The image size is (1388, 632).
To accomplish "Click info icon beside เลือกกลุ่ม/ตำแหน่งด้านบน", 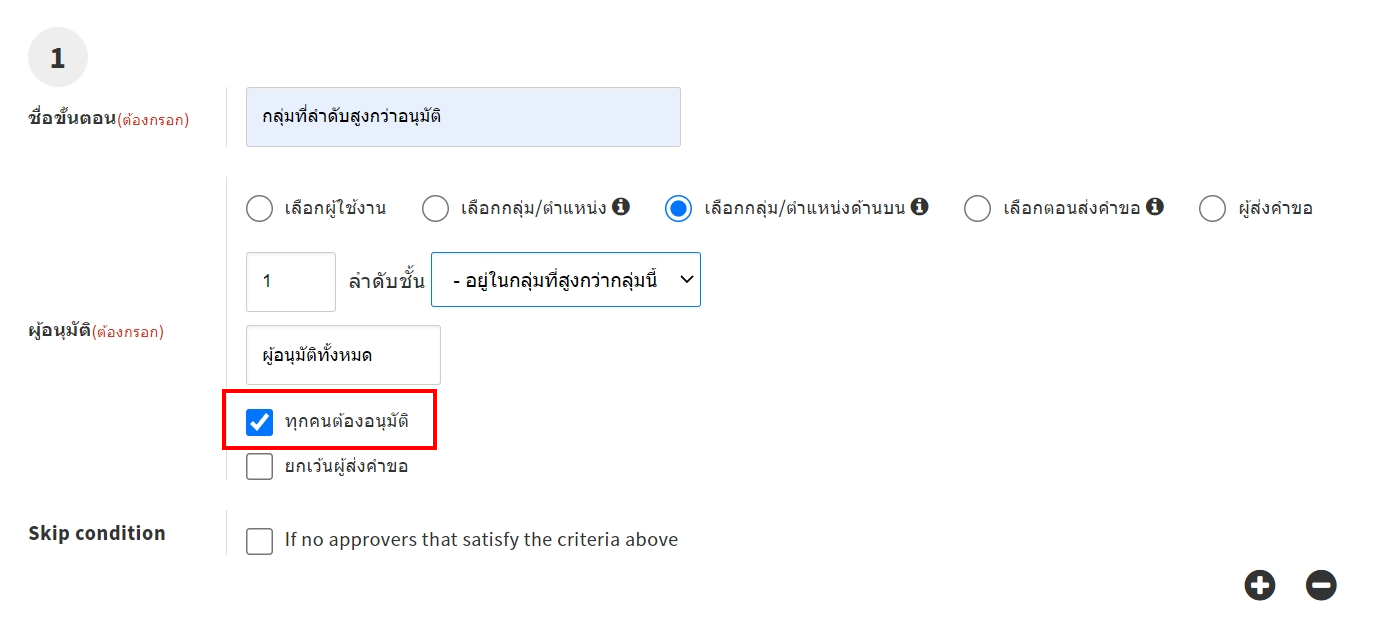I will coord(920,207).
